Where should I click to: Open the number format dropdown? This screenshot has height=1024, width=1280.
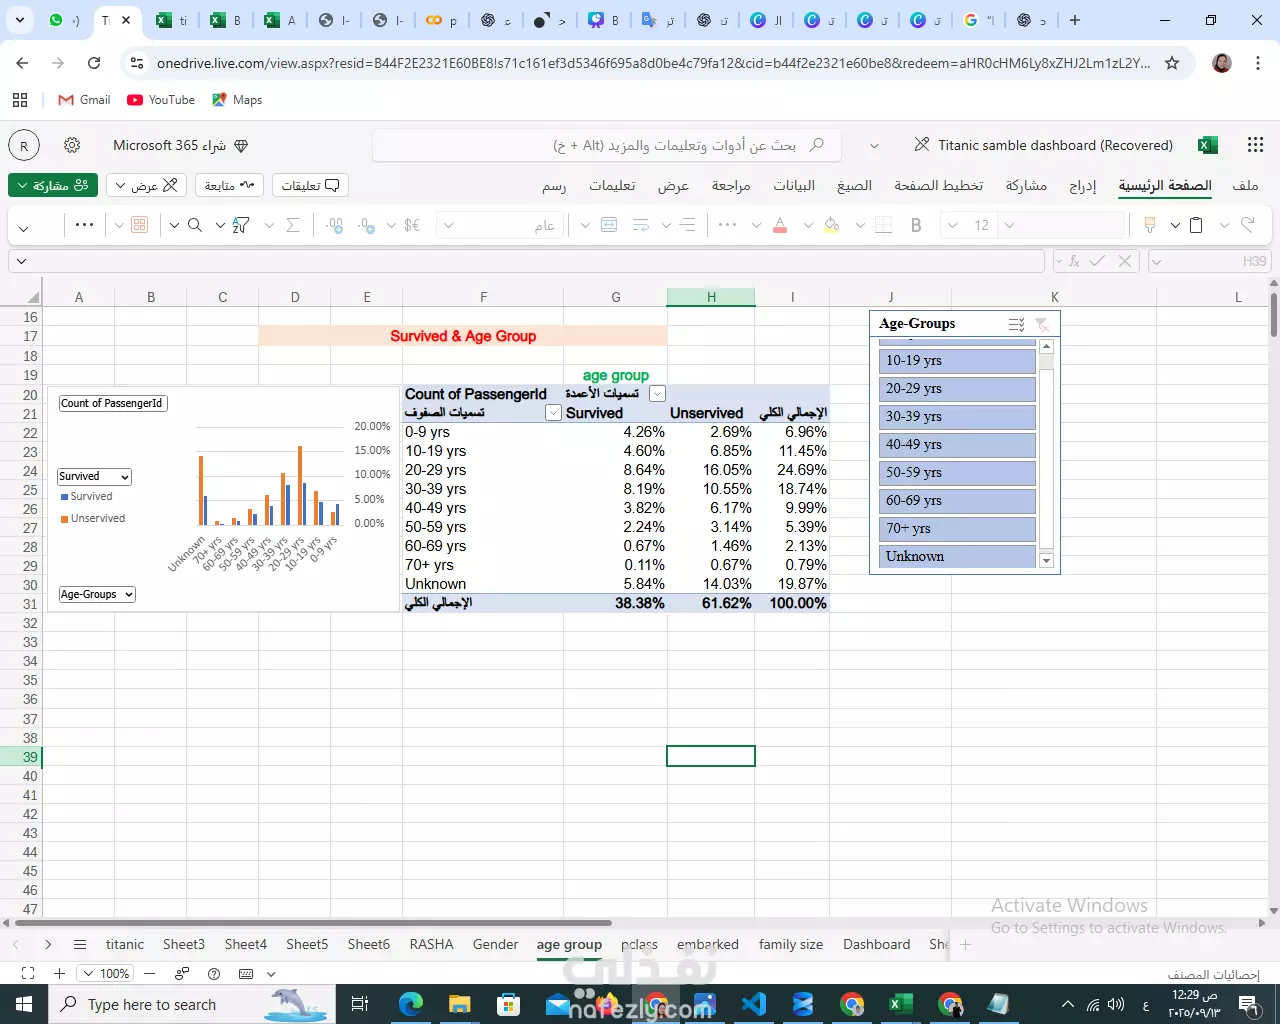[x=449, y=225]
